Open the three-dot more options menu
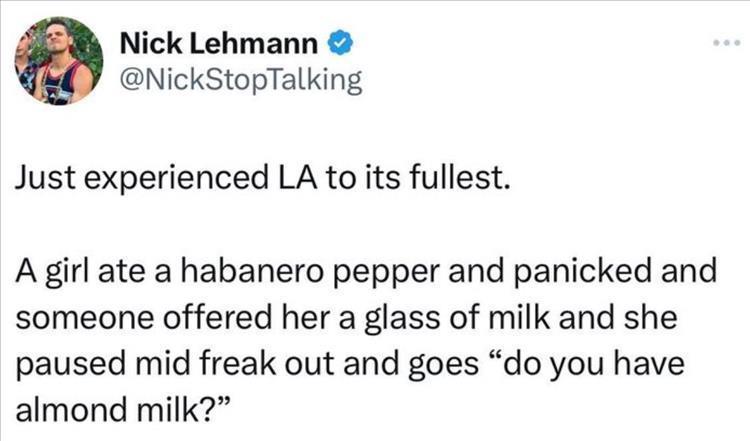750x441 pixels. pyautogui.click(x=721, y=46)
